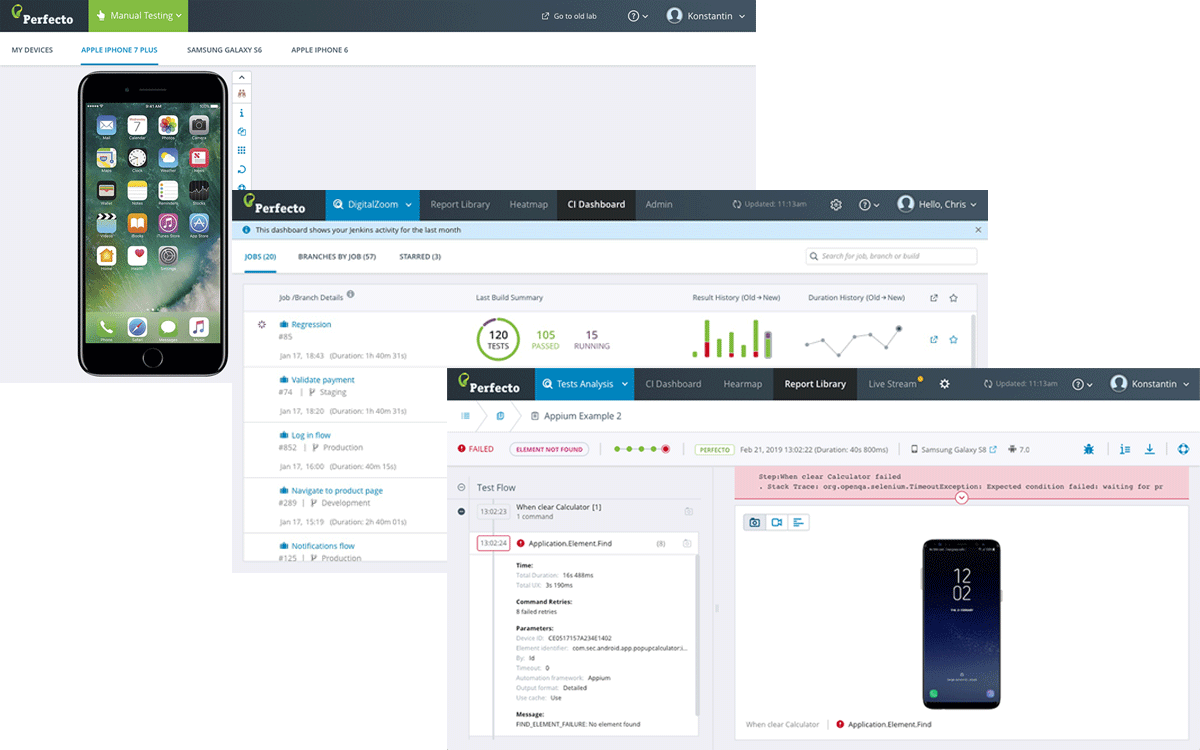Switch to the SAMSUNG GALAXY S6 tab
The width and height of the screenshot is (1200, 750).
[224, 48]
